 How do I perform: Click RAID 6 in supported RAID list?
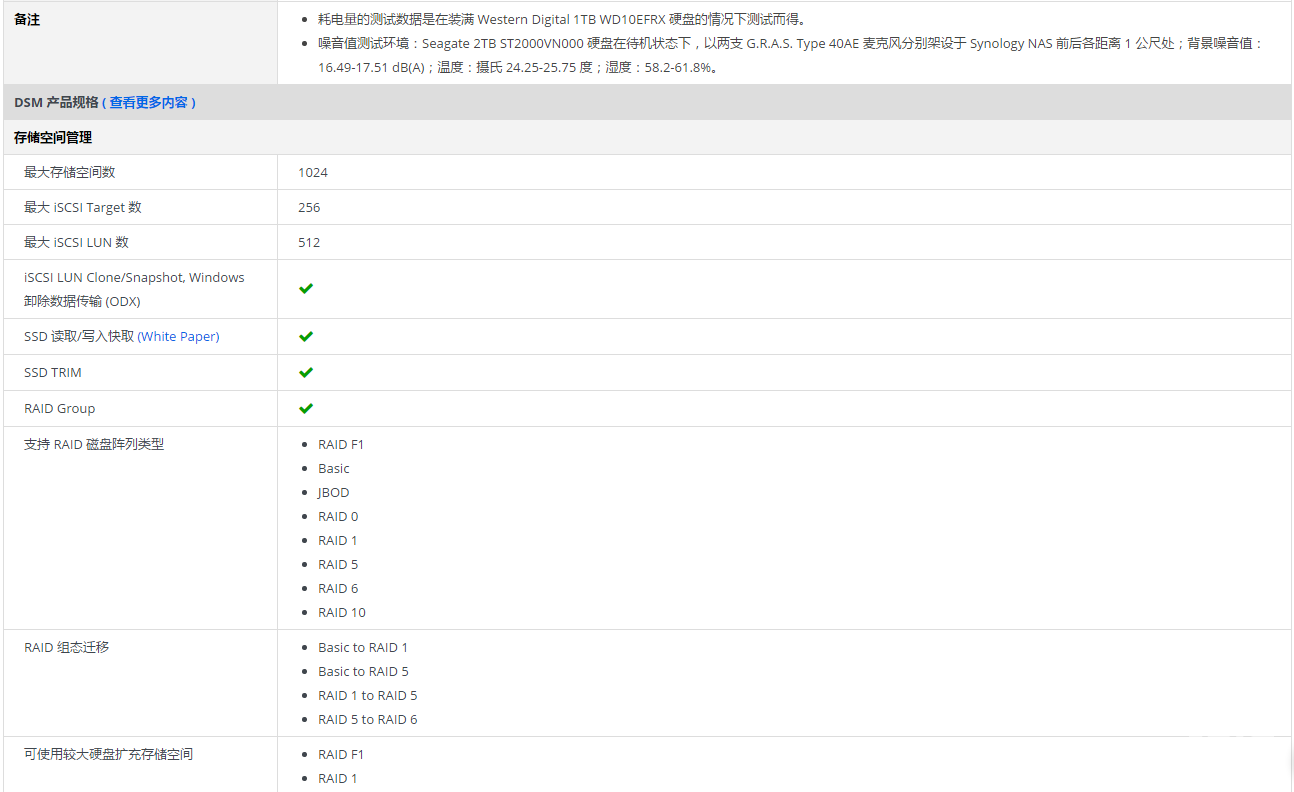[338, 588]
